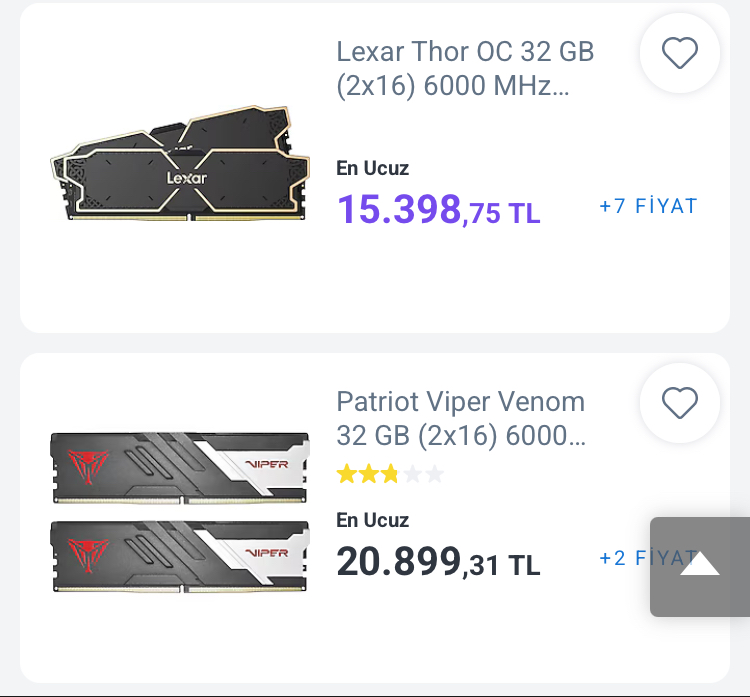The height and width of the screenshot is (697, 750).
Task: Click the red Viper logo on the top module
Action: (86, 465)
